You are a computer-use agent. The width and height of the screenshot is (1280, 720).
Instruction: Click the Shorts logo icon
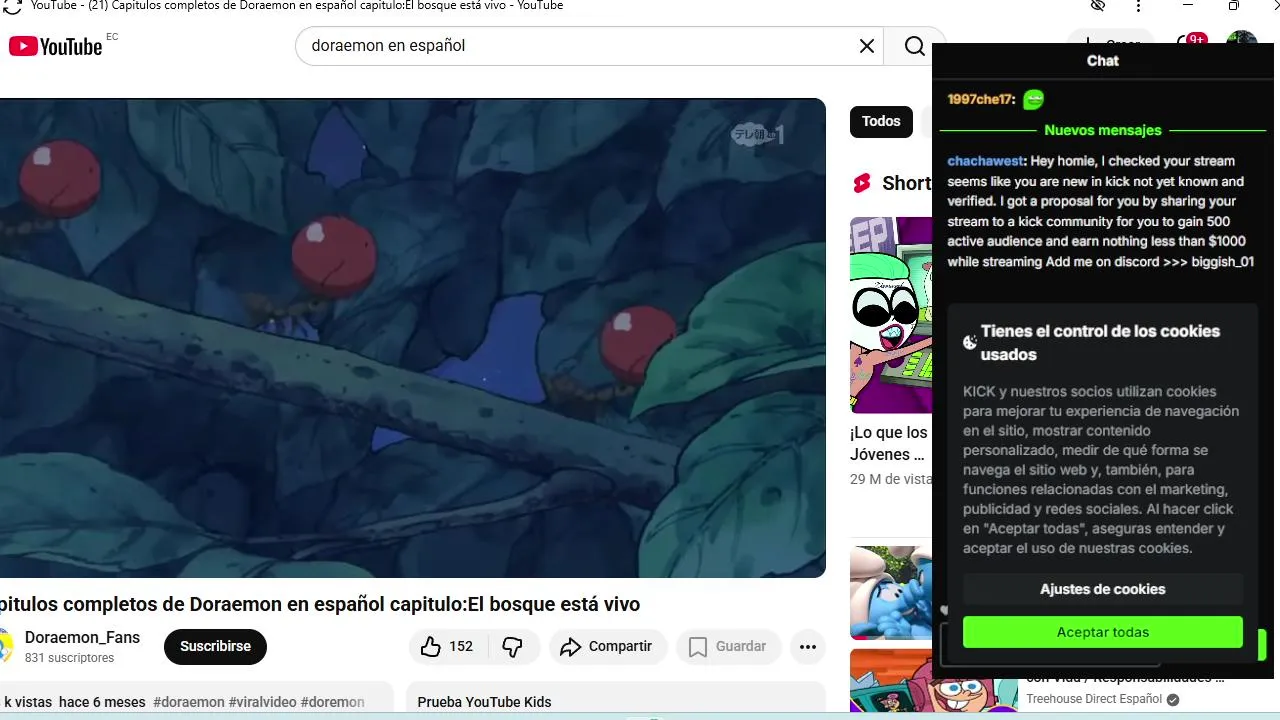tap(862, 183)
